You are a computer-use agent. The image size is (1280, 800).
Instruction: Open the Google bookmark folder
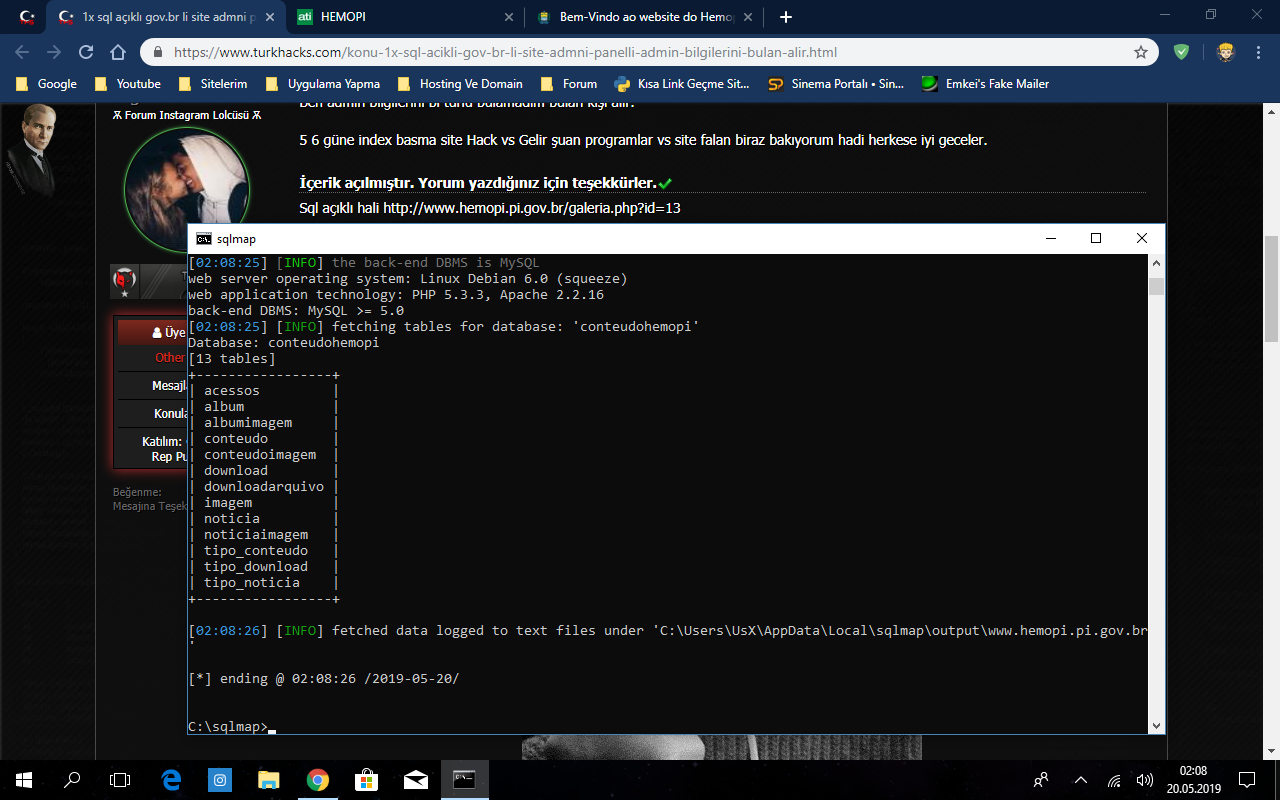point(47,84)
